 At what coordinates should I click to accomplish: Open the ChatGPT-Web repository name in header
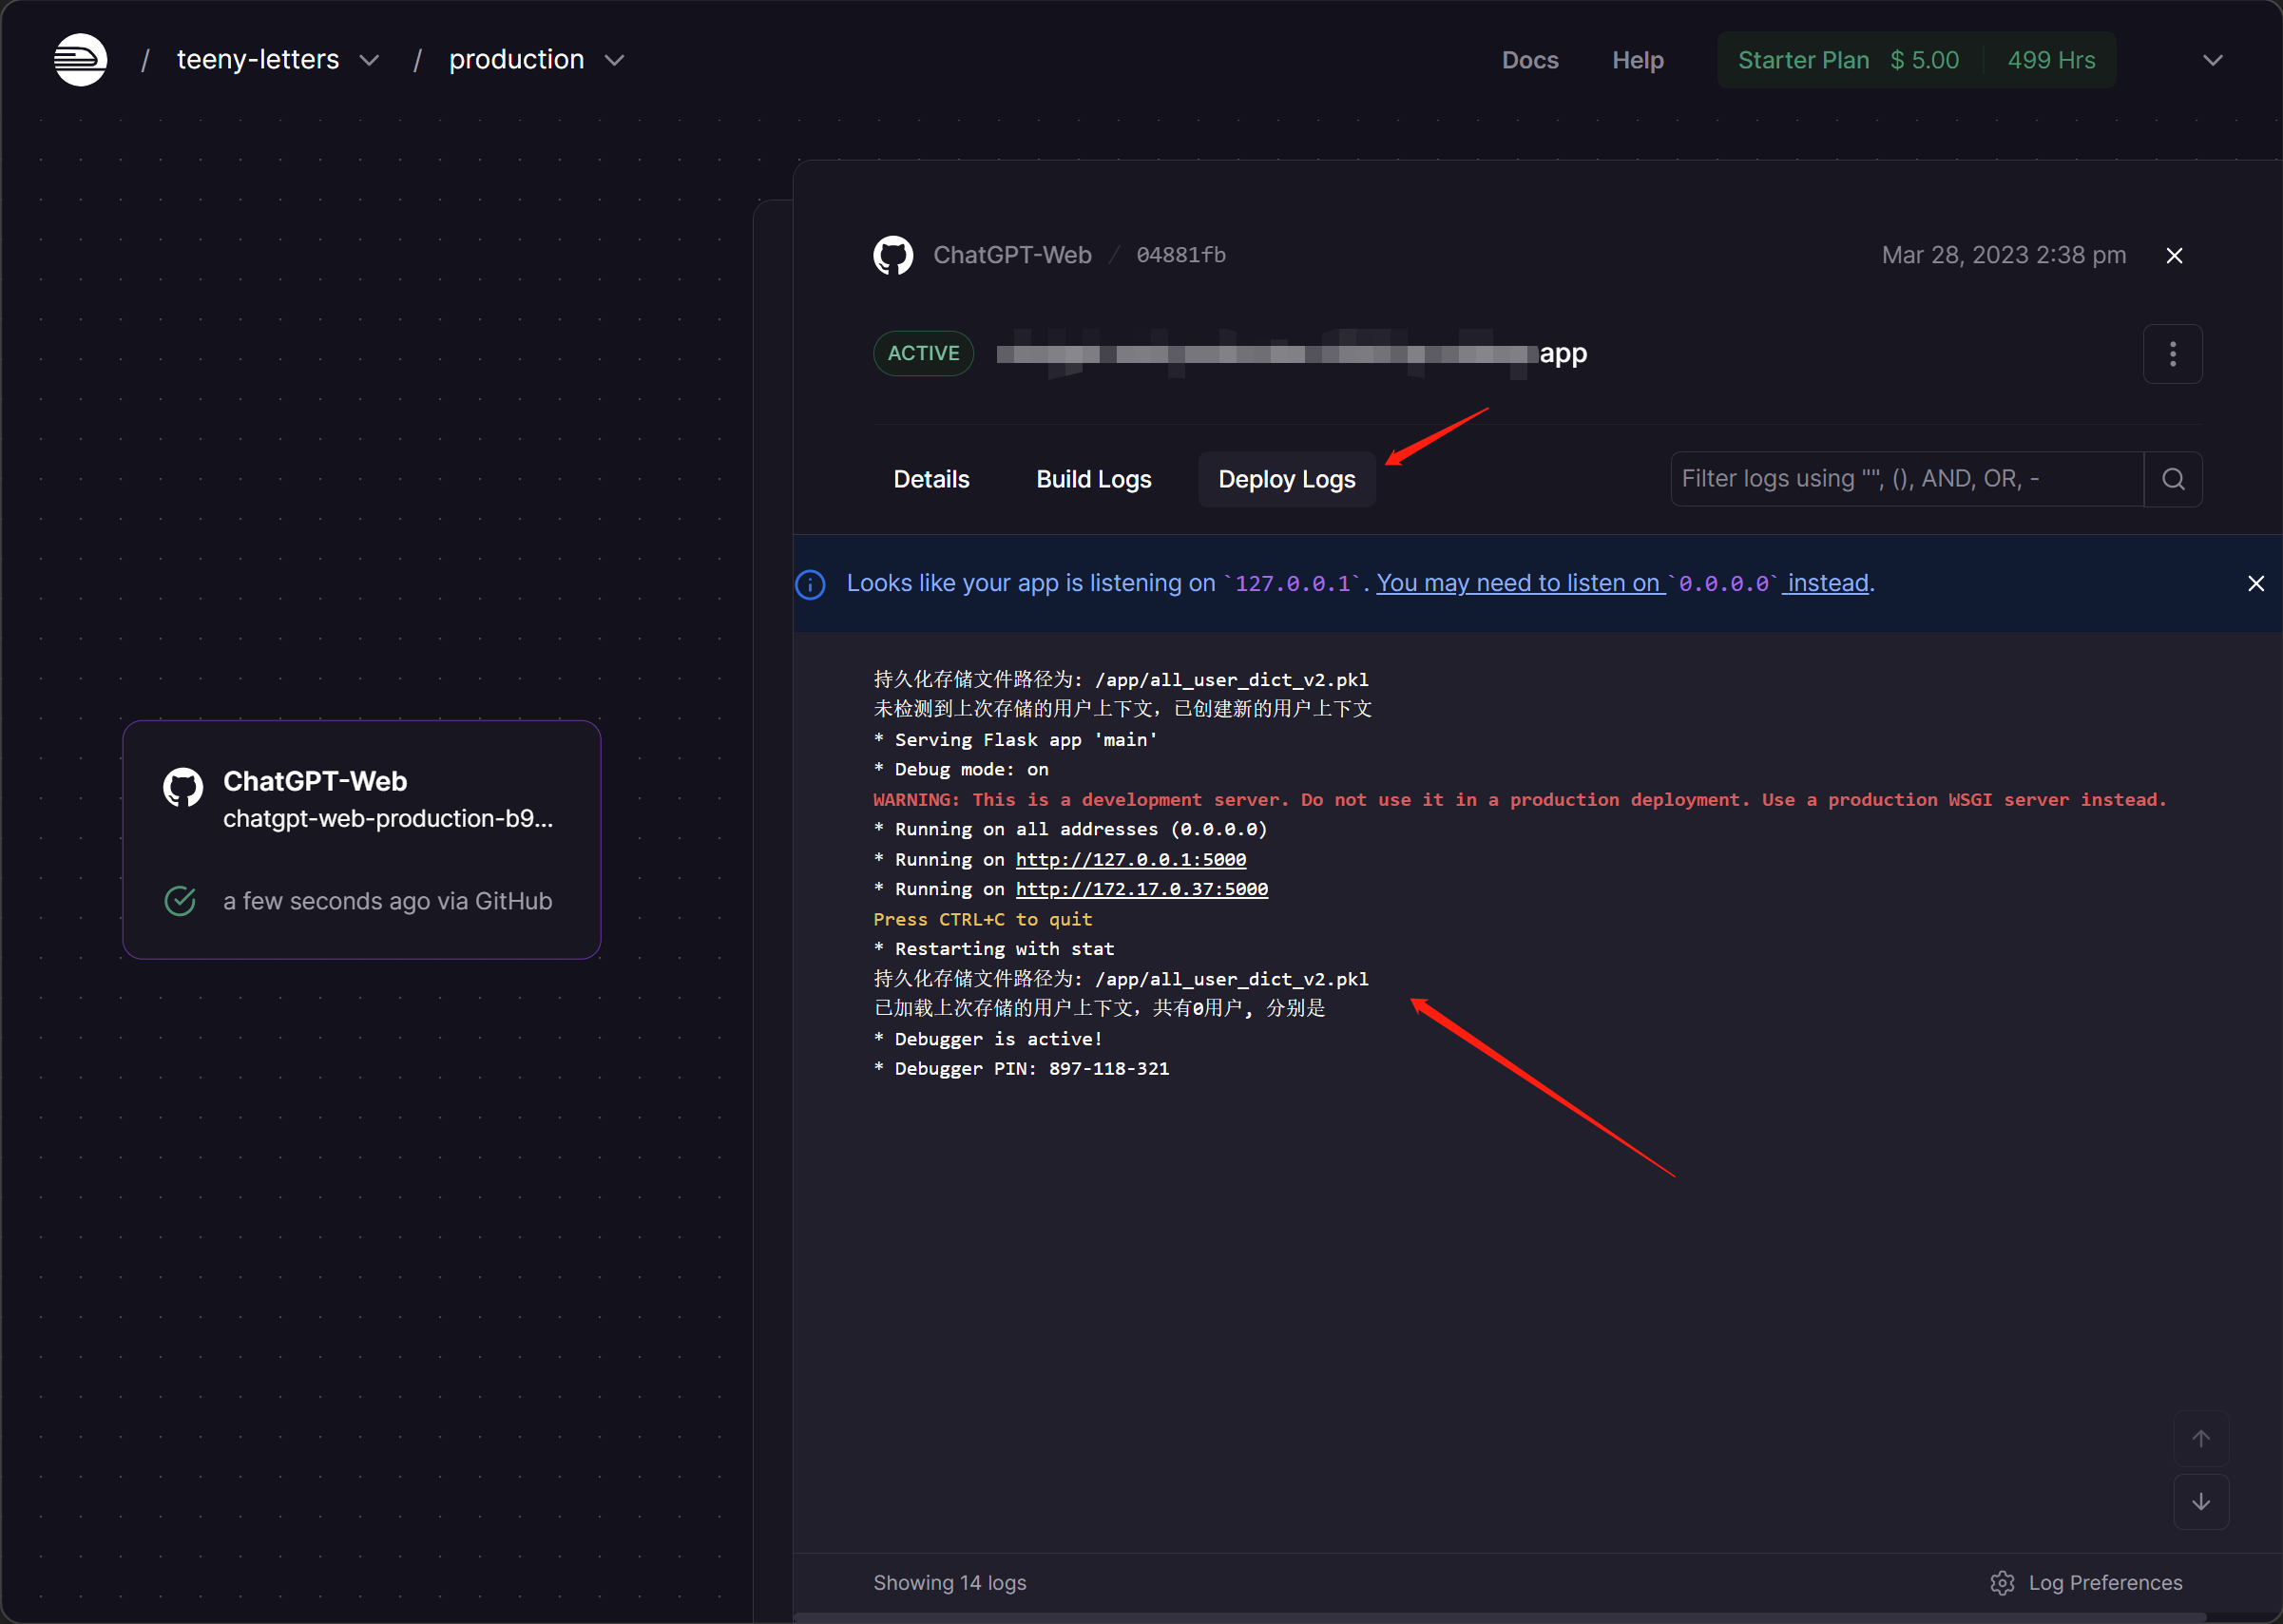coord(1012,255)
